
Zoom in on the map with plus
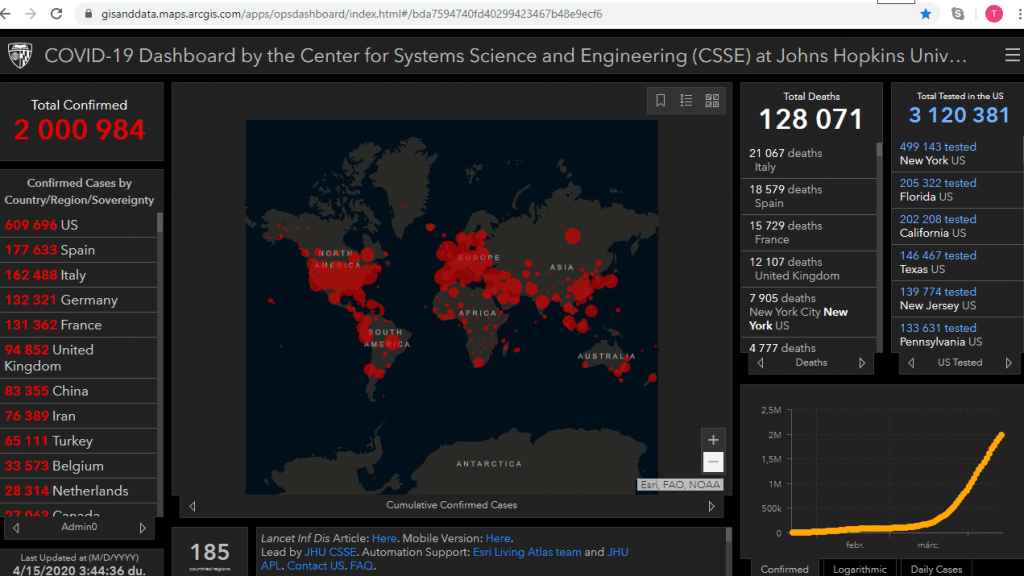[713, 440]
